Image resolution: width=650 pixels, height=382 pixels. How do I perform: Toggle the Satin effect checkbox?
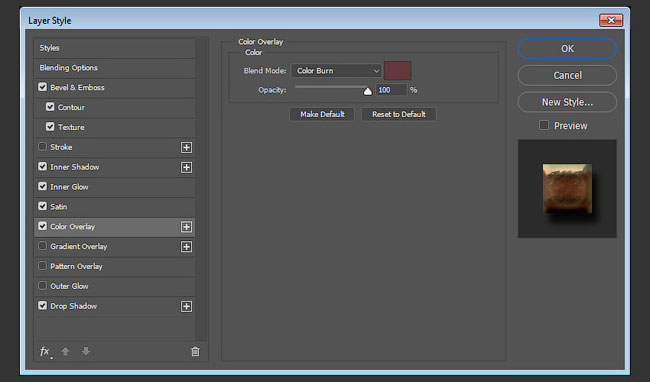[42, 206]
